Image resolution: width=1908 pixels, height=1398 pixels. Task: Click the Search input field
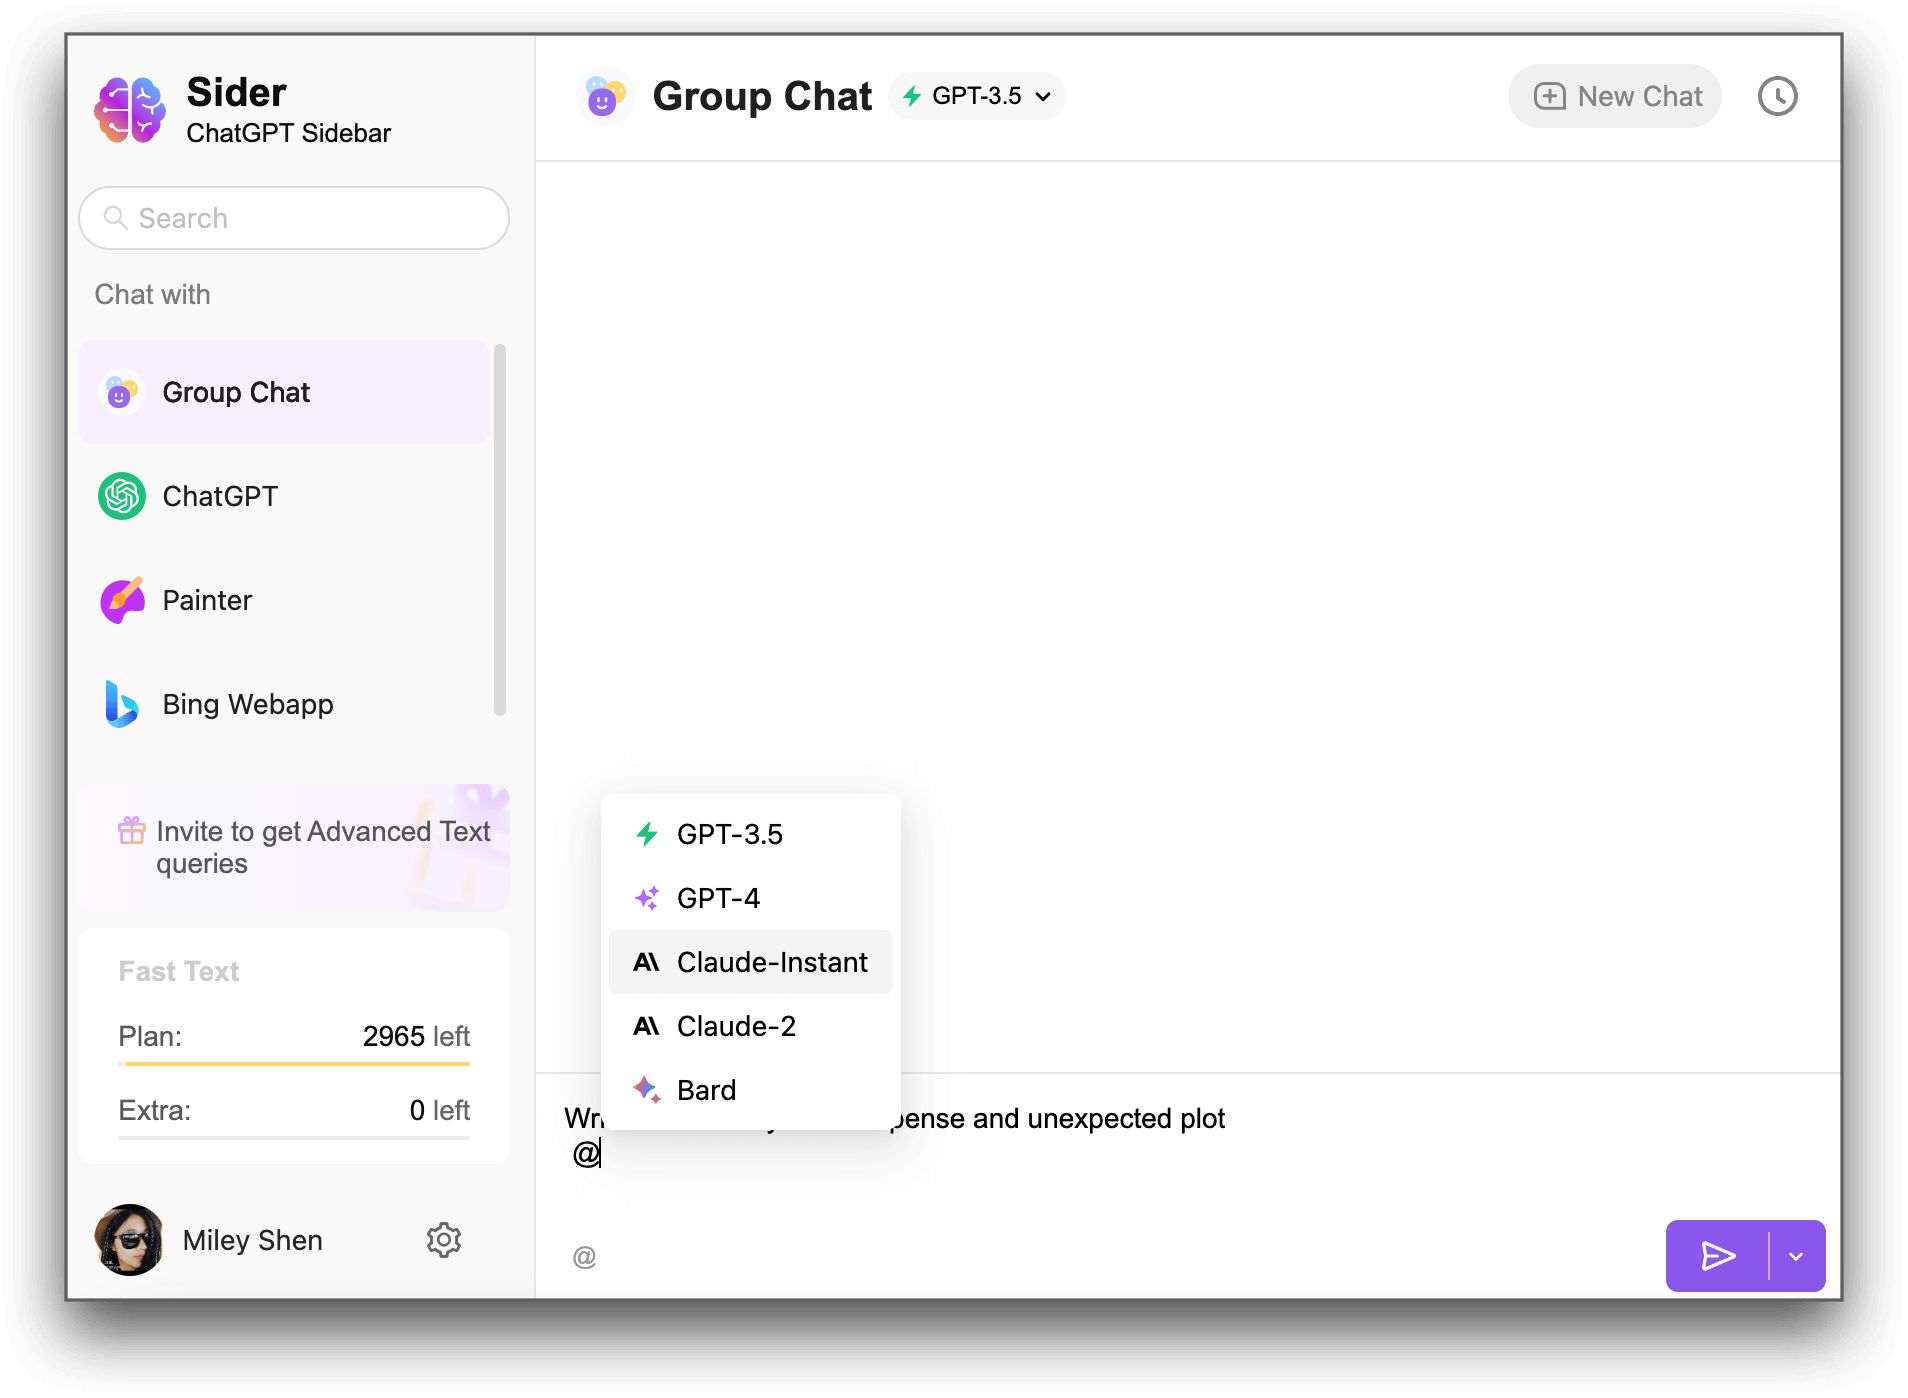tap(294, 218)
